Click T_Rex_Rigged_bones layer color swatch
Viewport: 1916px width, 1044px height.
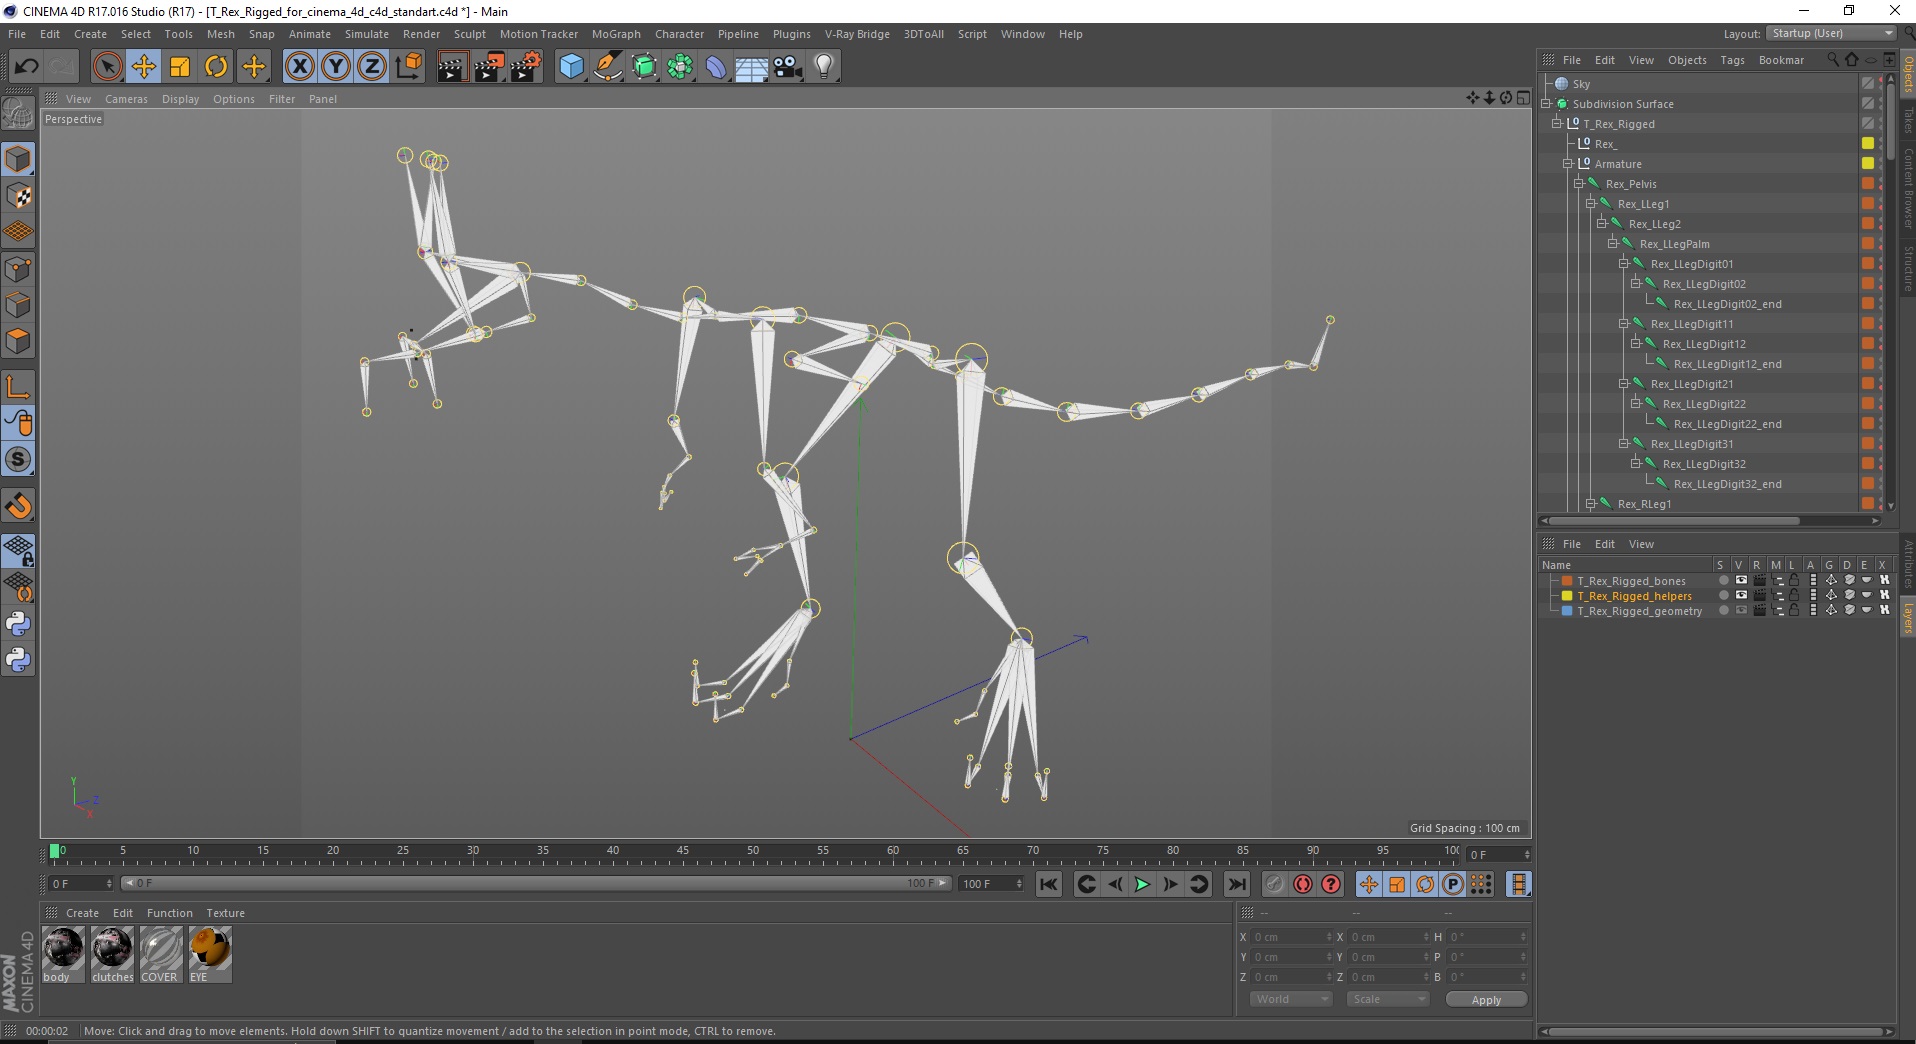point(1567,581)
